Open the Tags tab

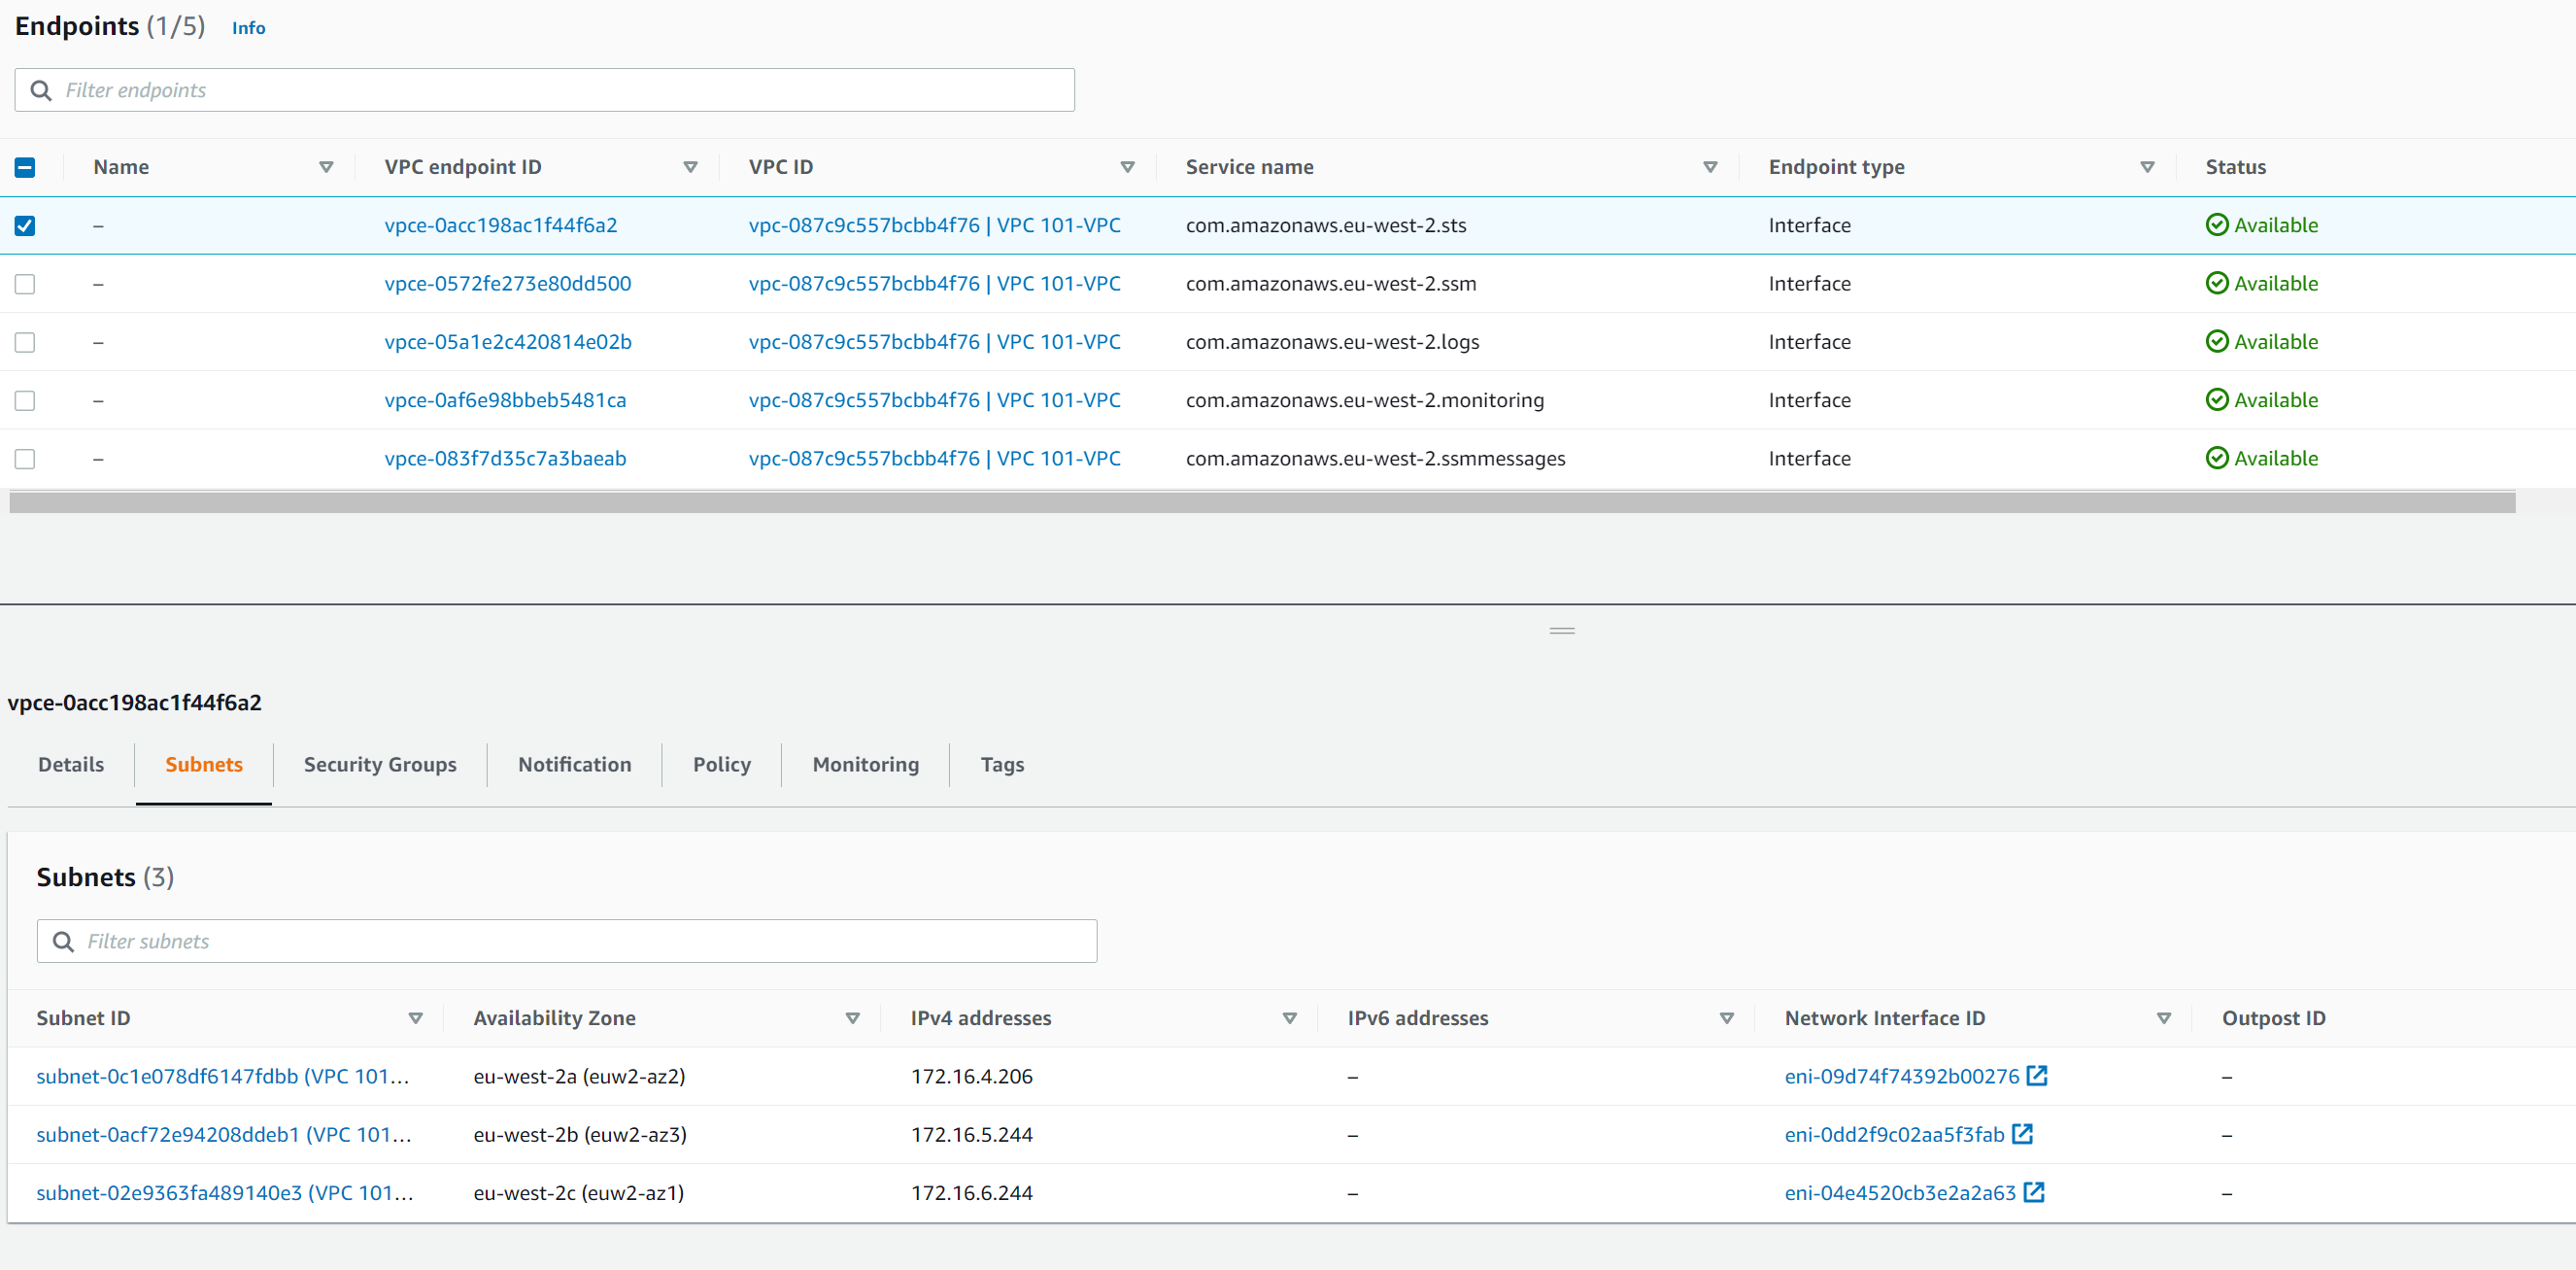1002,764
